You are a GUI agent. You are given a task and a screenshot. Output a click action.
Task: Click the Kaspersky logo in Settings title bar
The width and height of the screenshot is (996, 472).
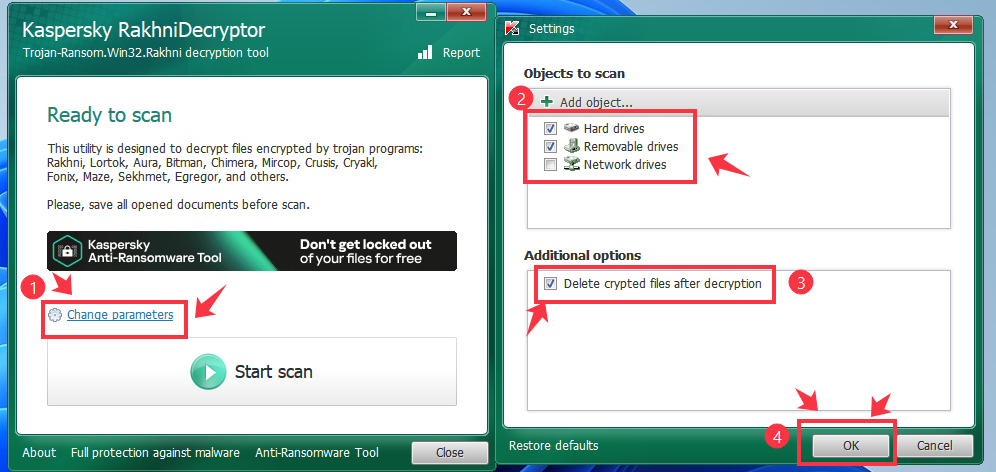(512, 29)
